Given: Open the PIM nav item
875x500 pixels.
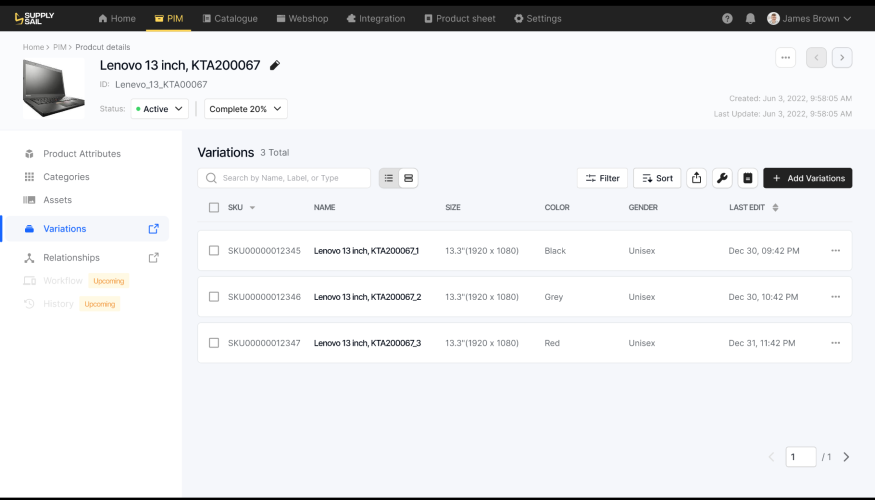Looking at the screenshot, I should [169, 18].
